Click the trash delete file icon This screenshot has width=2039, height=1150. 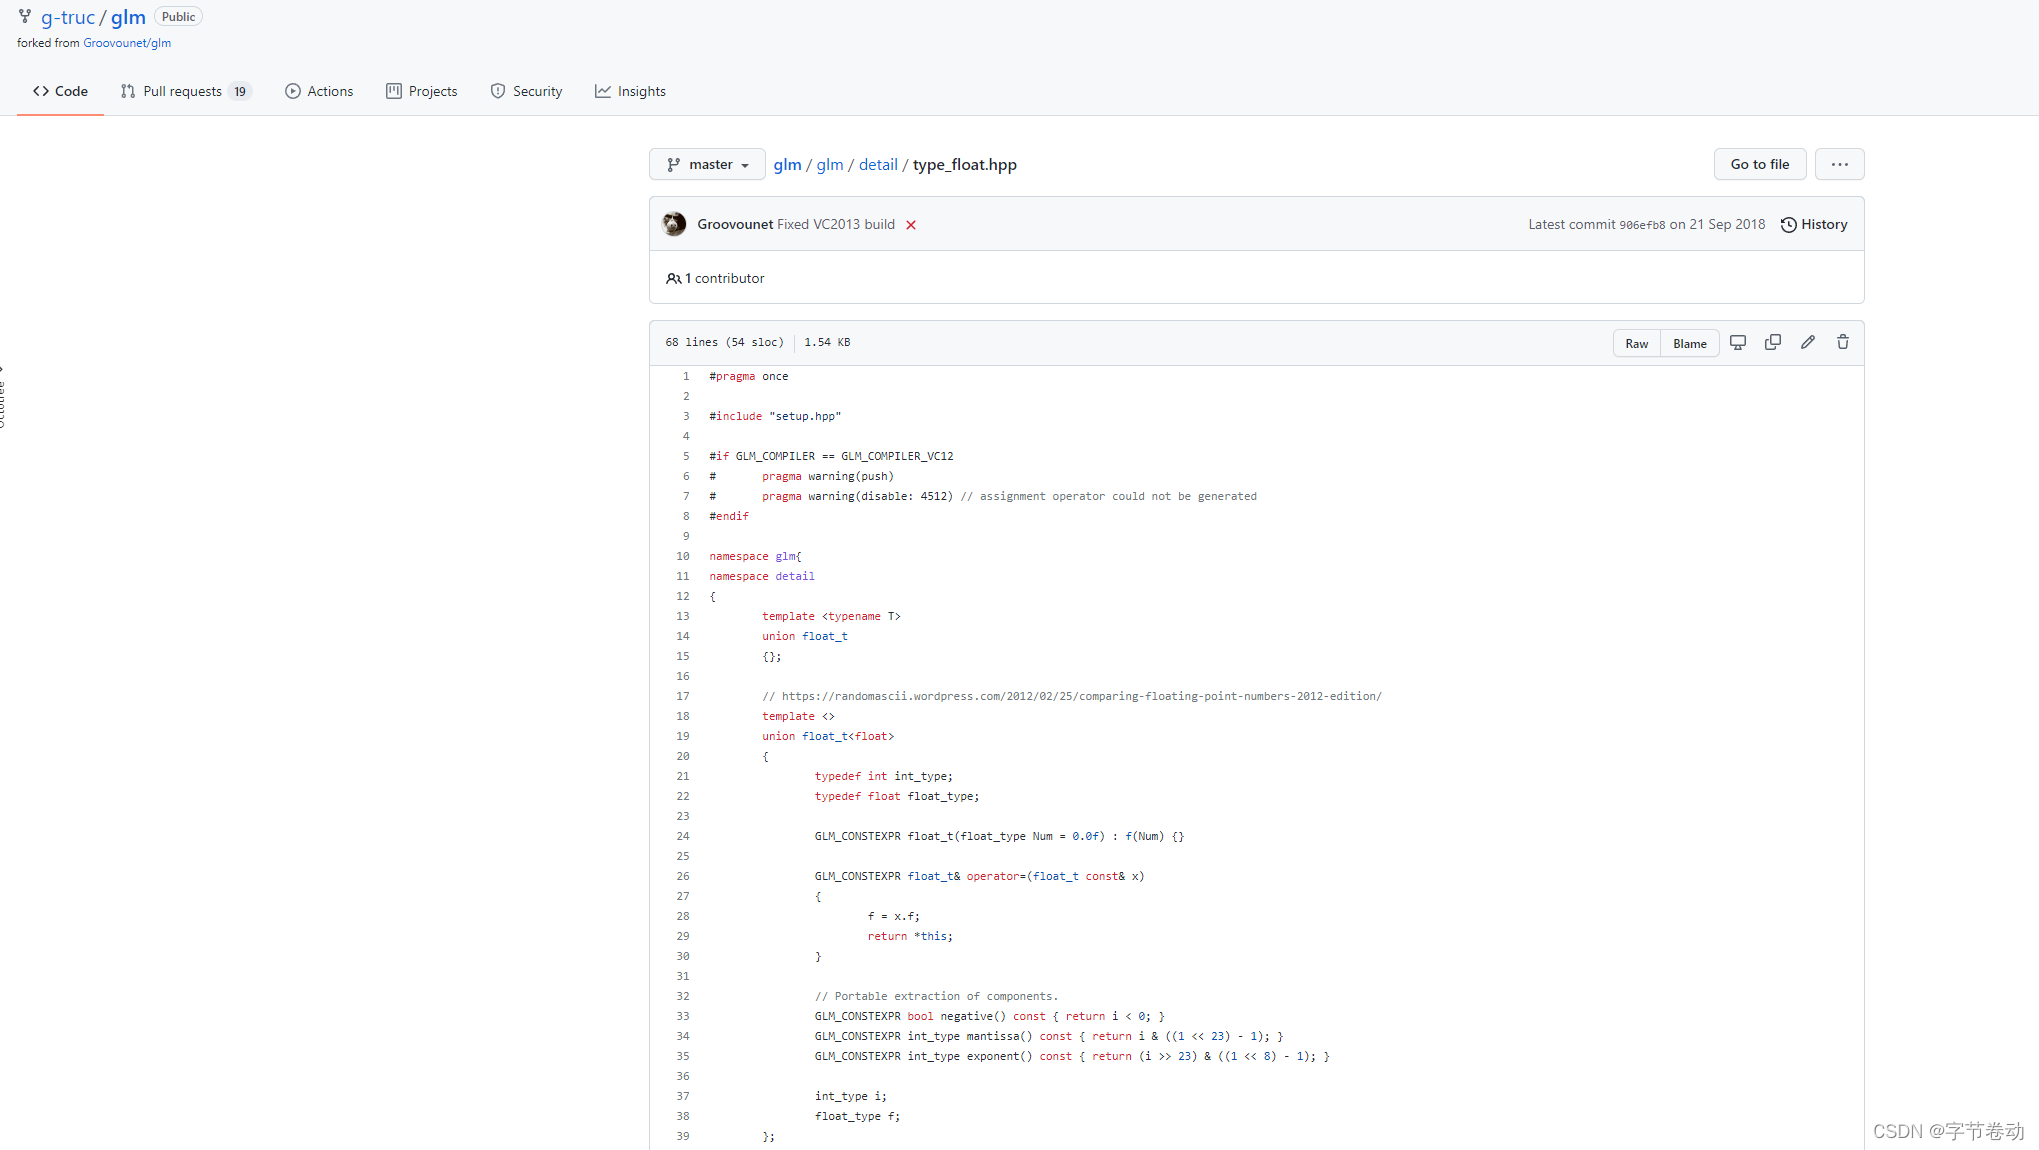(1843, 343)
